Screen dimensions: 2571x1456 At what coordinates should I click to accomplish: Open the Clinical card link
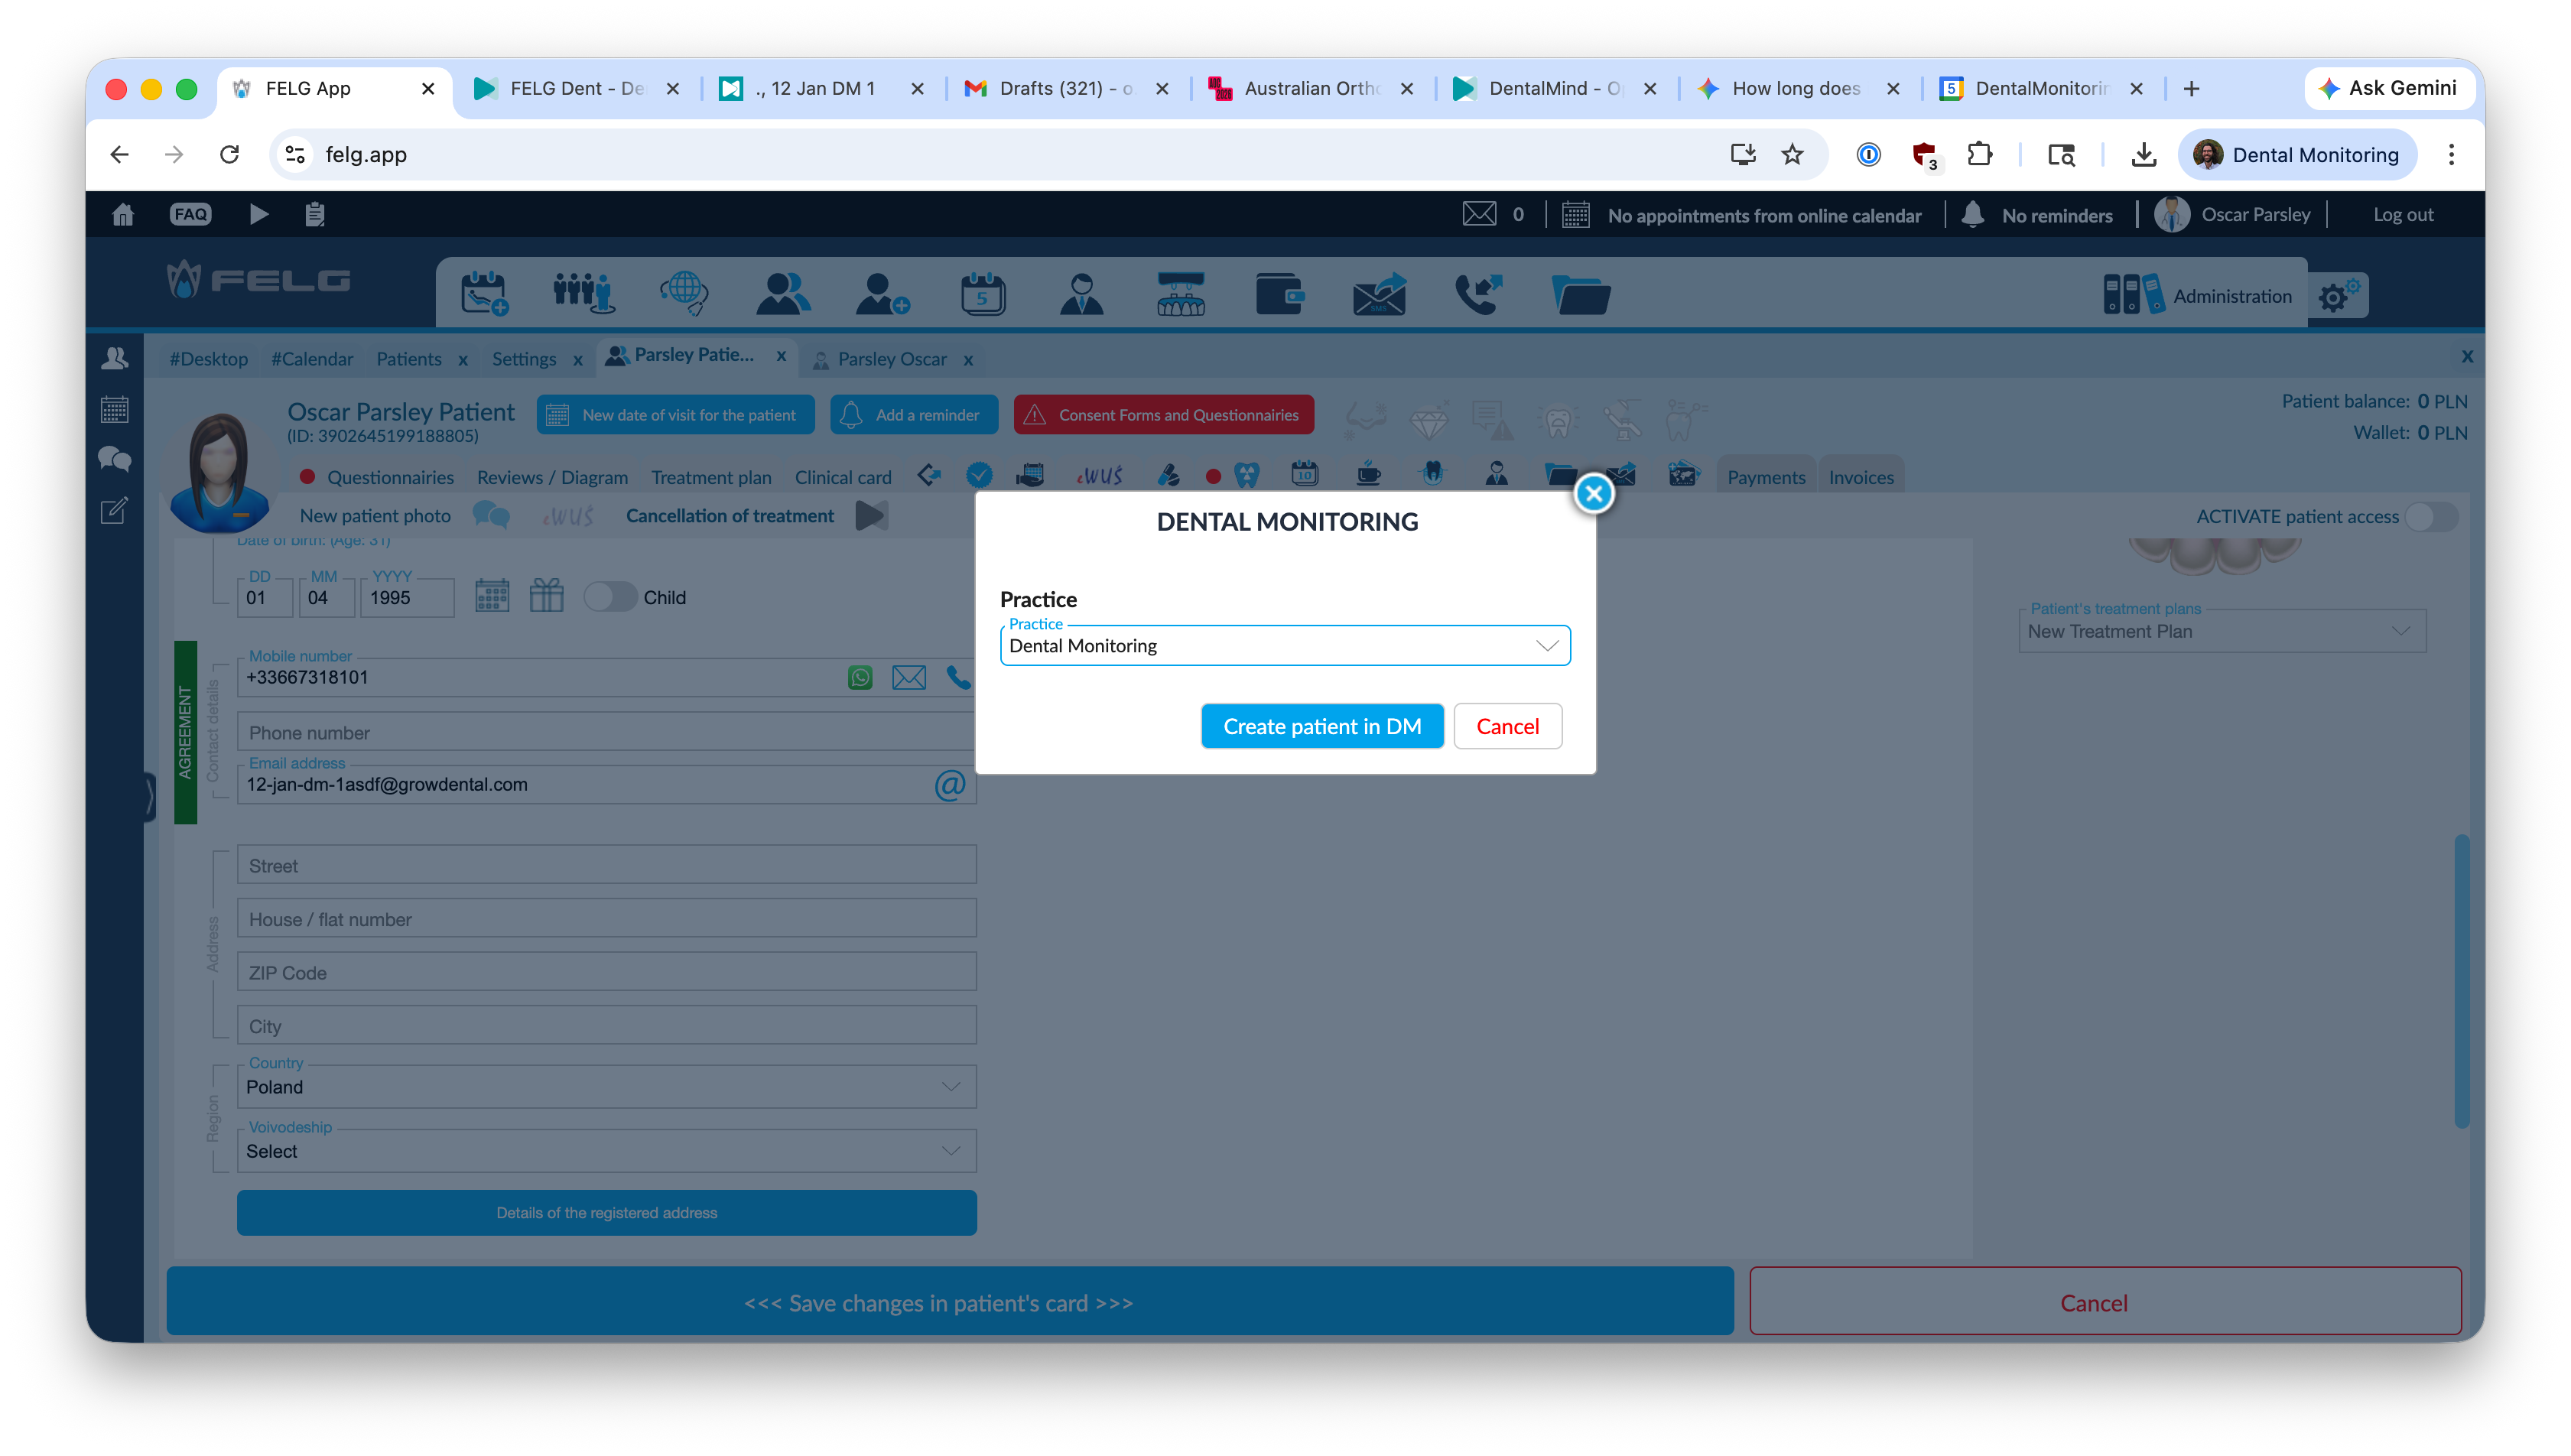[842, 477]
